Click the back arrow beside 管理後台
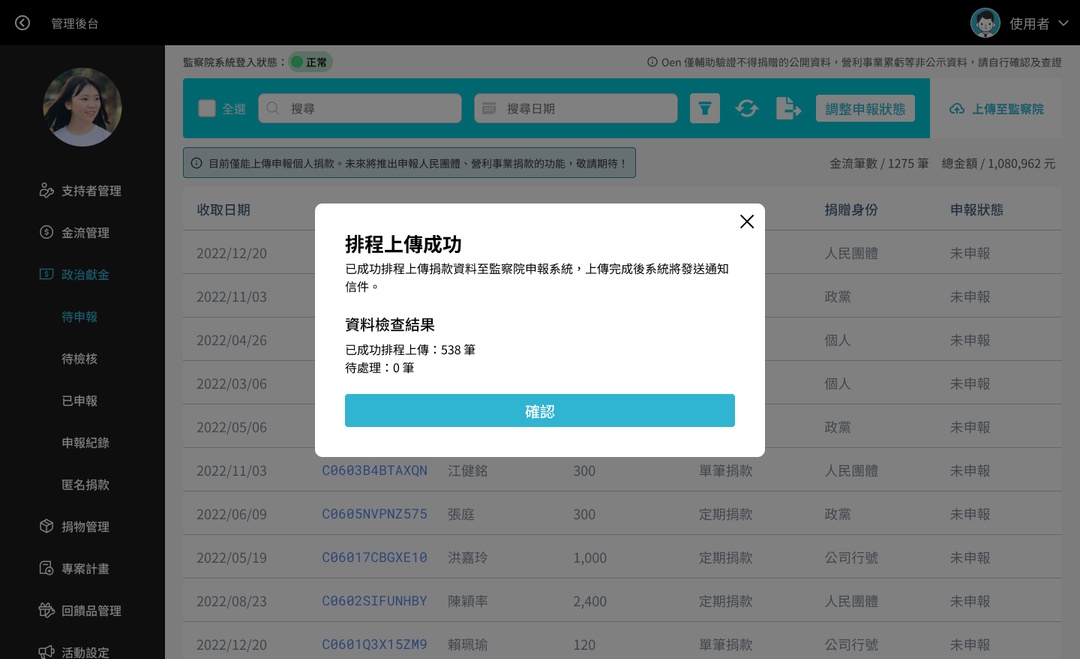The image size is (1080, 659). pyautogui.click(x=22, y=22)
